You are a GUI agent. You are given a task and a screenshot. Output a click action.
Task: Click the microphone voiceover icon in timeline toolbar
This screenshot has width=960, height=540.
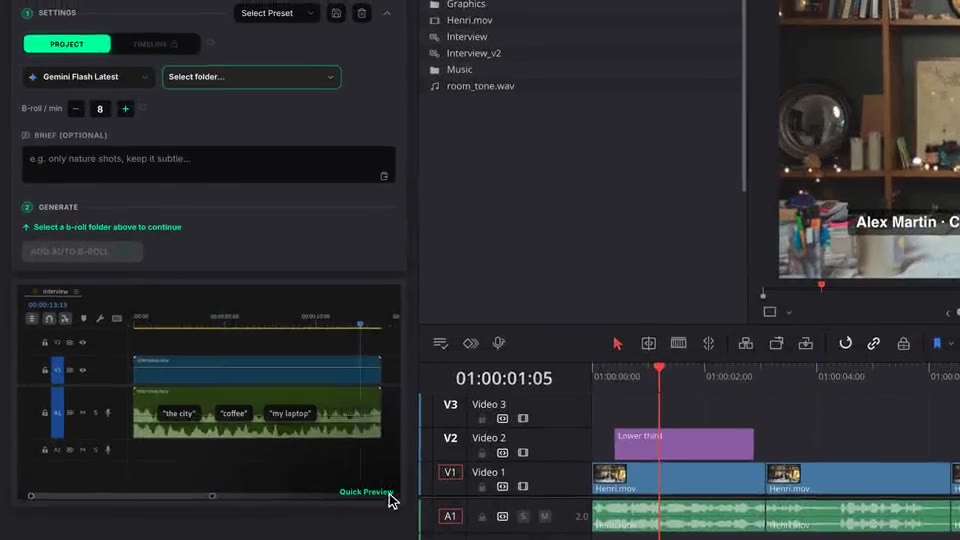498,343
